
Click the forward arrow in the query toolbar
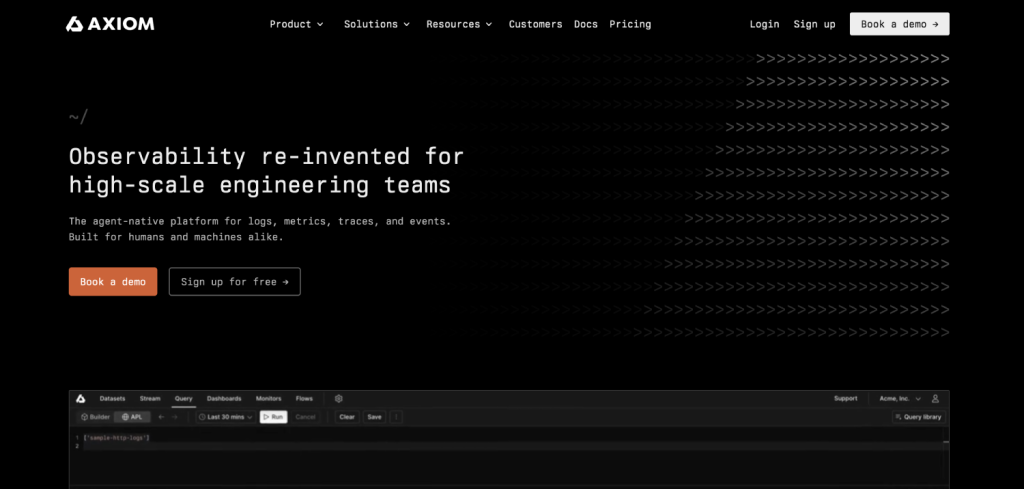click(174, 417)
